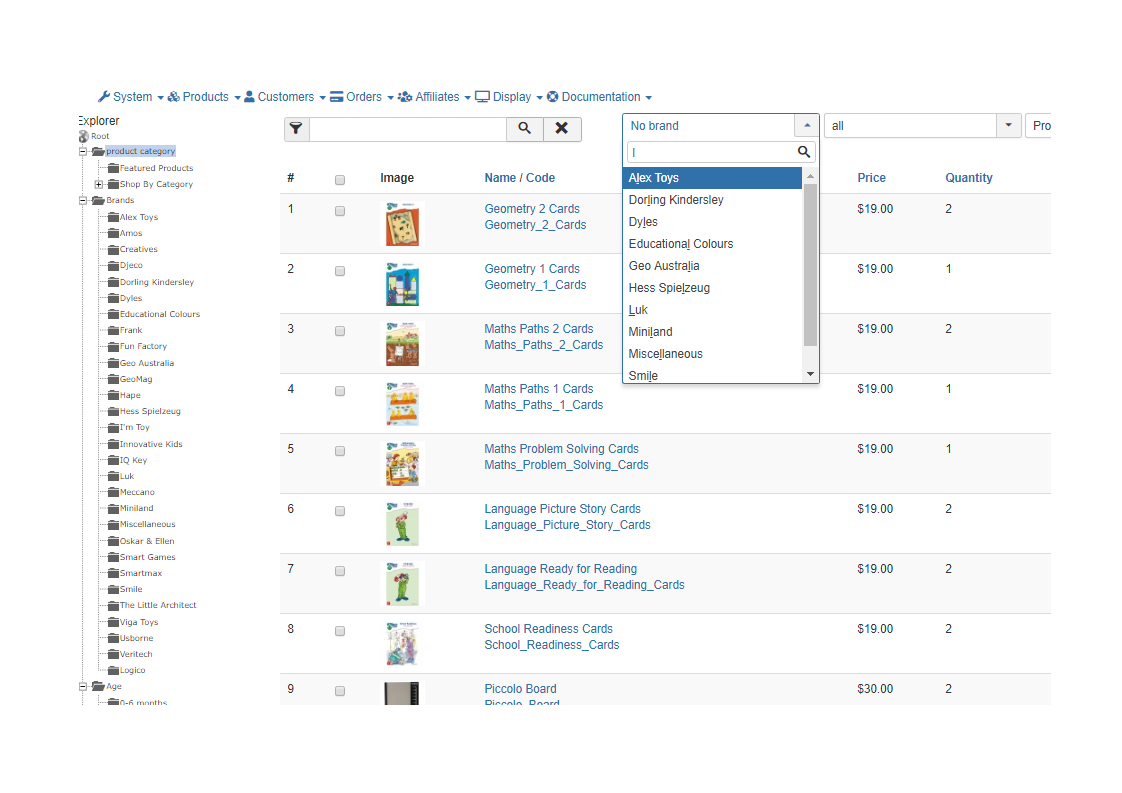Image resolution: width=1122 pixels, height=793 pixels.
Task: Click the brand list scroll down arrow
Action: 810,374
